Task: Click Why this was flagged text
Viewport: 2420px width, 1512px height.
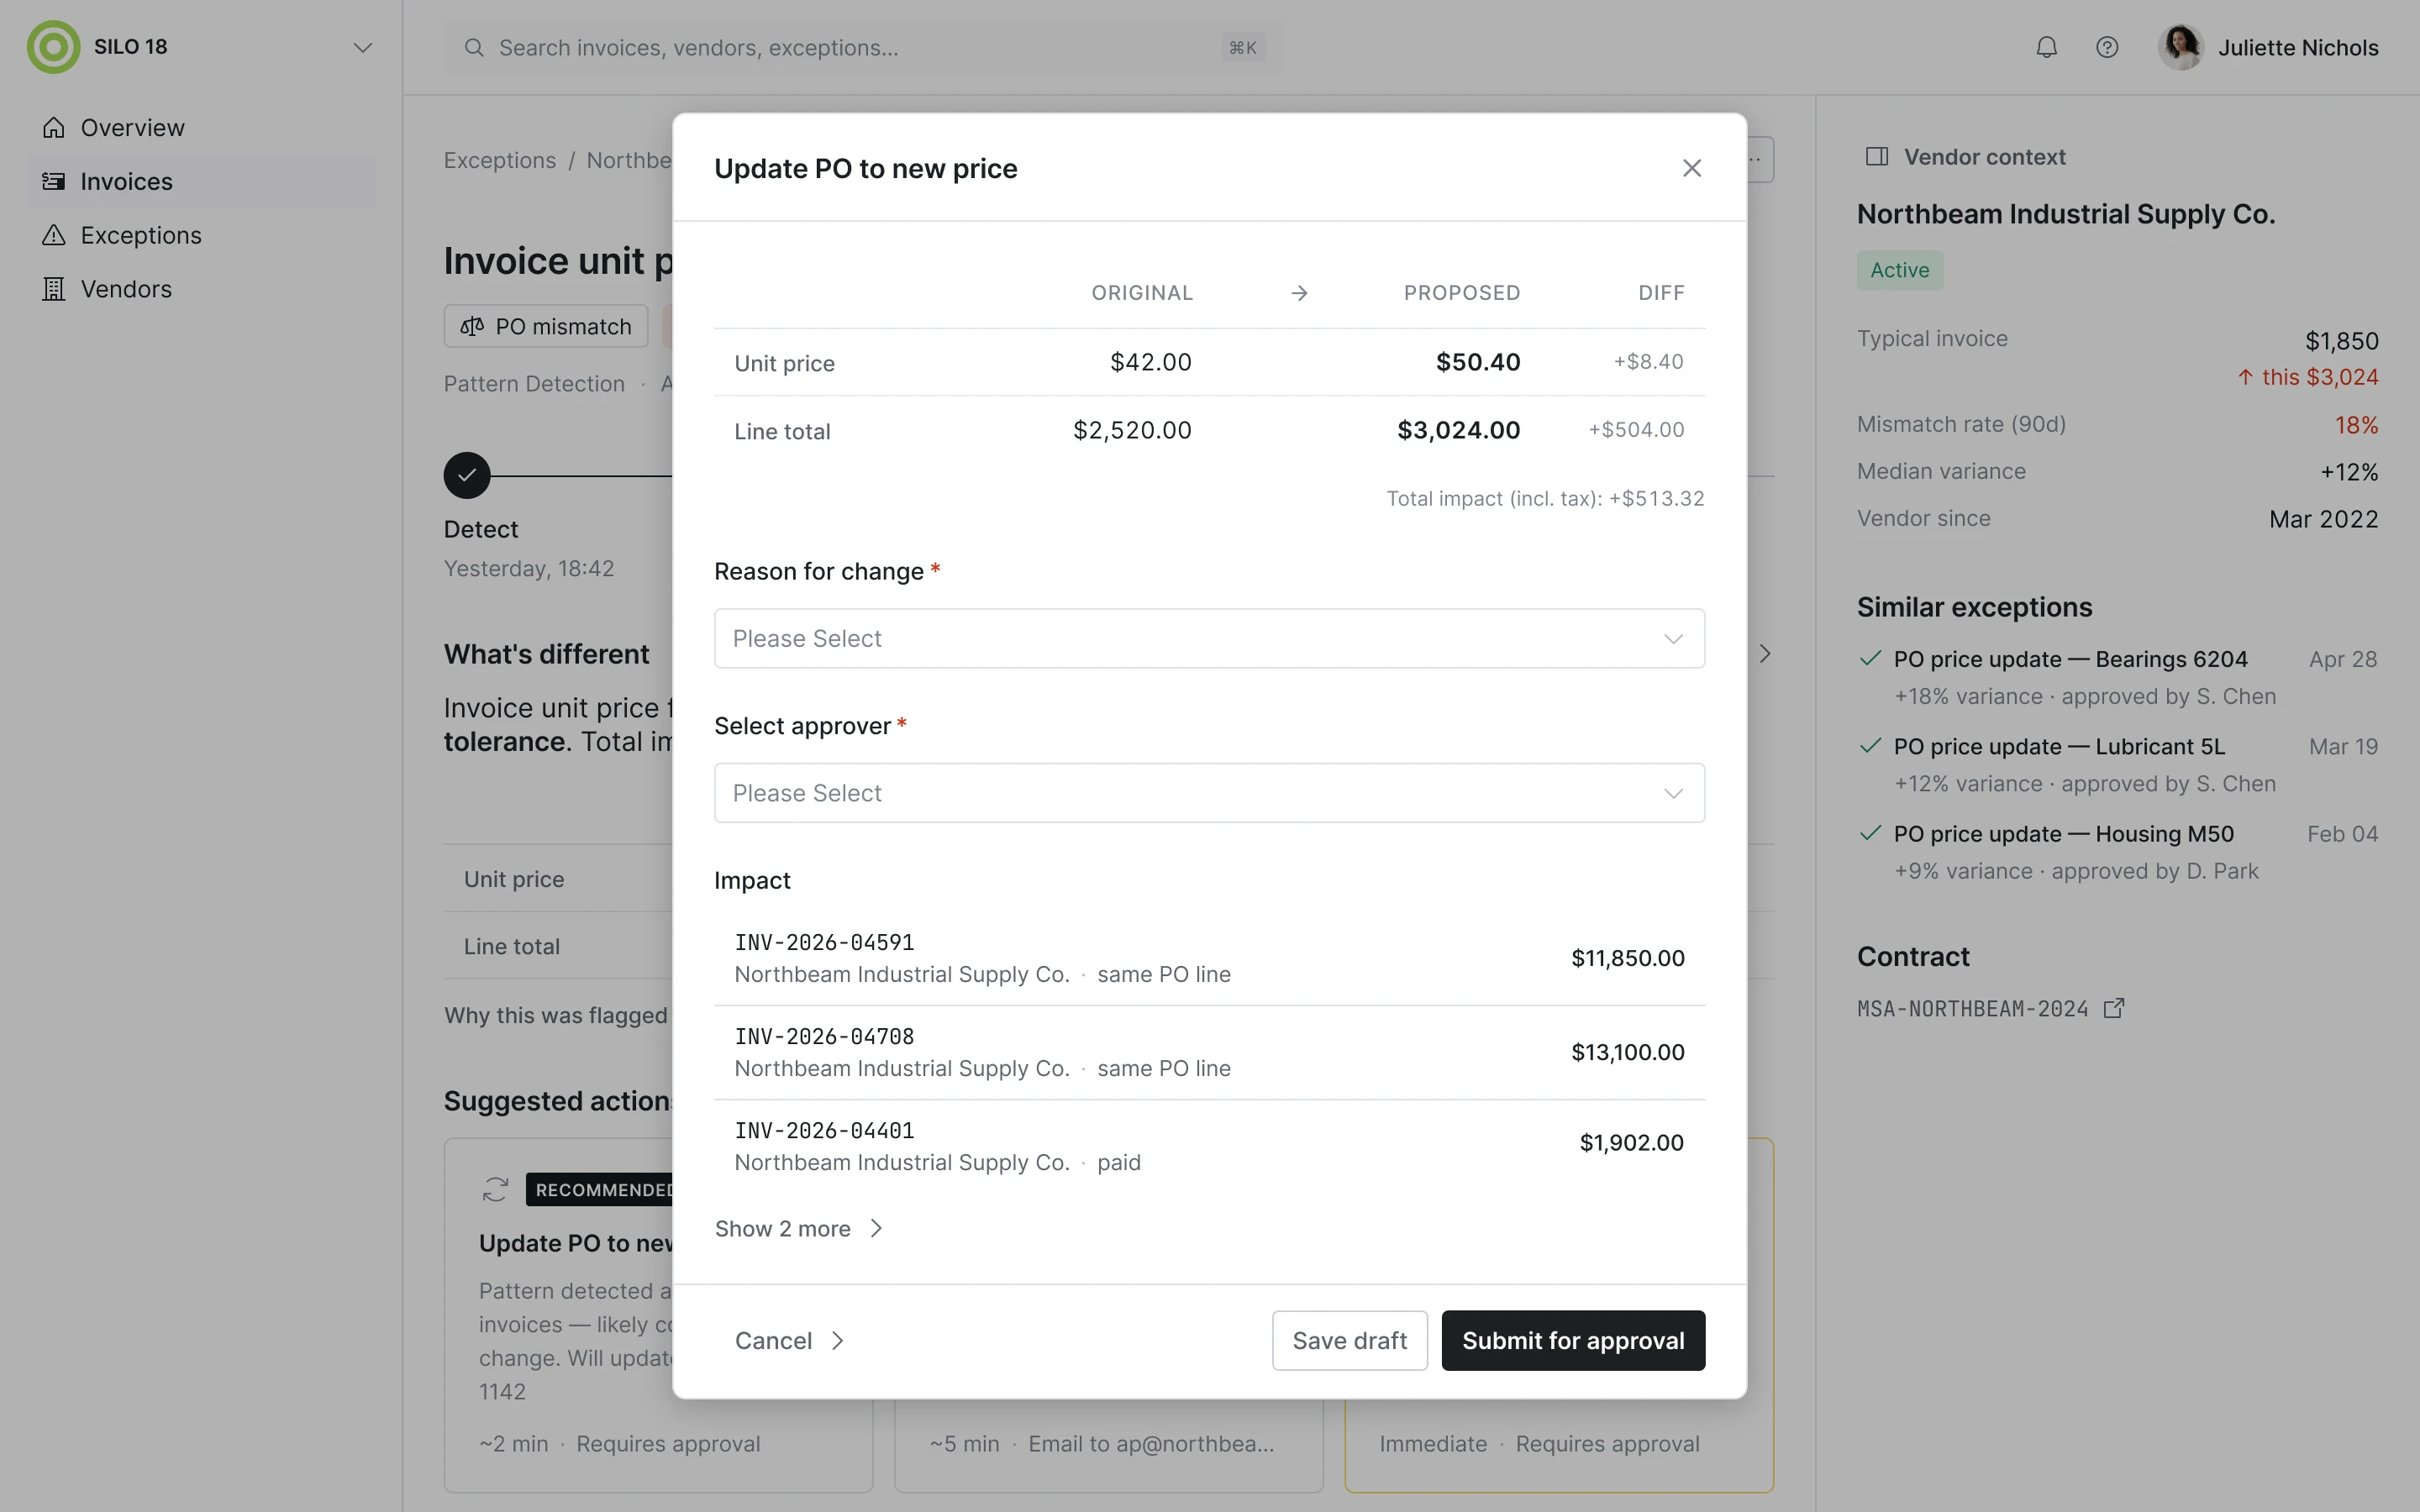Action: (x=556, y=1016)
